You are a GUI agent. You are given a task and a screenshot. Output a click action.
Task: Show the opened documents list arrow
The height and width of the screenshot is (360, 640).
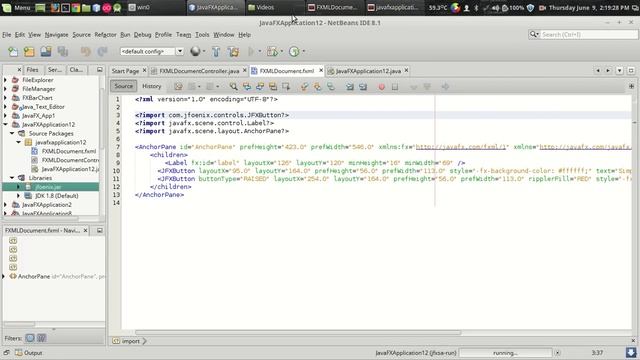coord(620,71)
